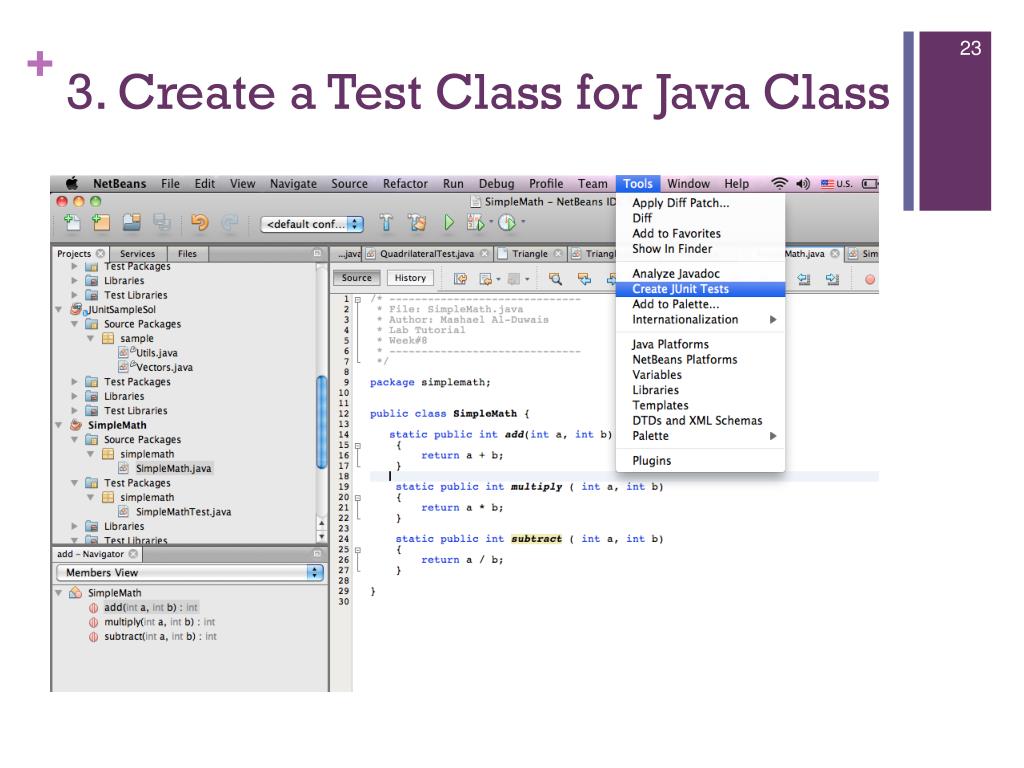Select Vectors.java in project tree
The image size is (1024, 768).
(x=164, y=367)
